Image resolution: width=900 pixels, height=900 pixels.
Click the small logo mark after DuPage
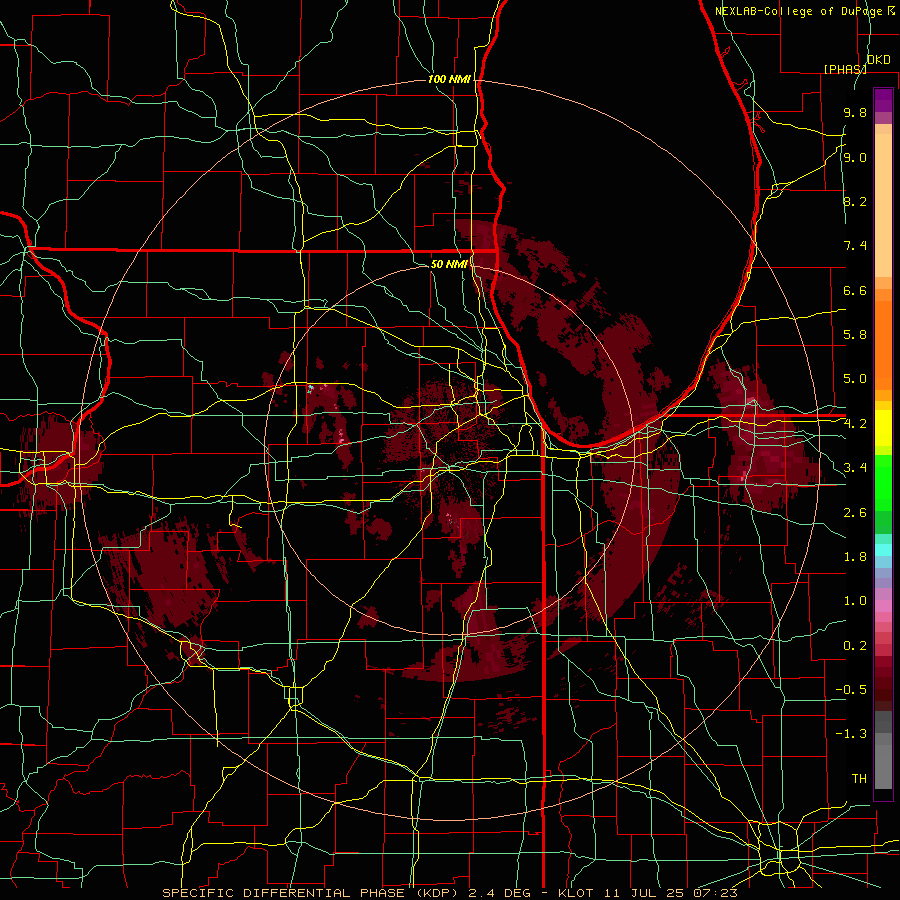891,11
